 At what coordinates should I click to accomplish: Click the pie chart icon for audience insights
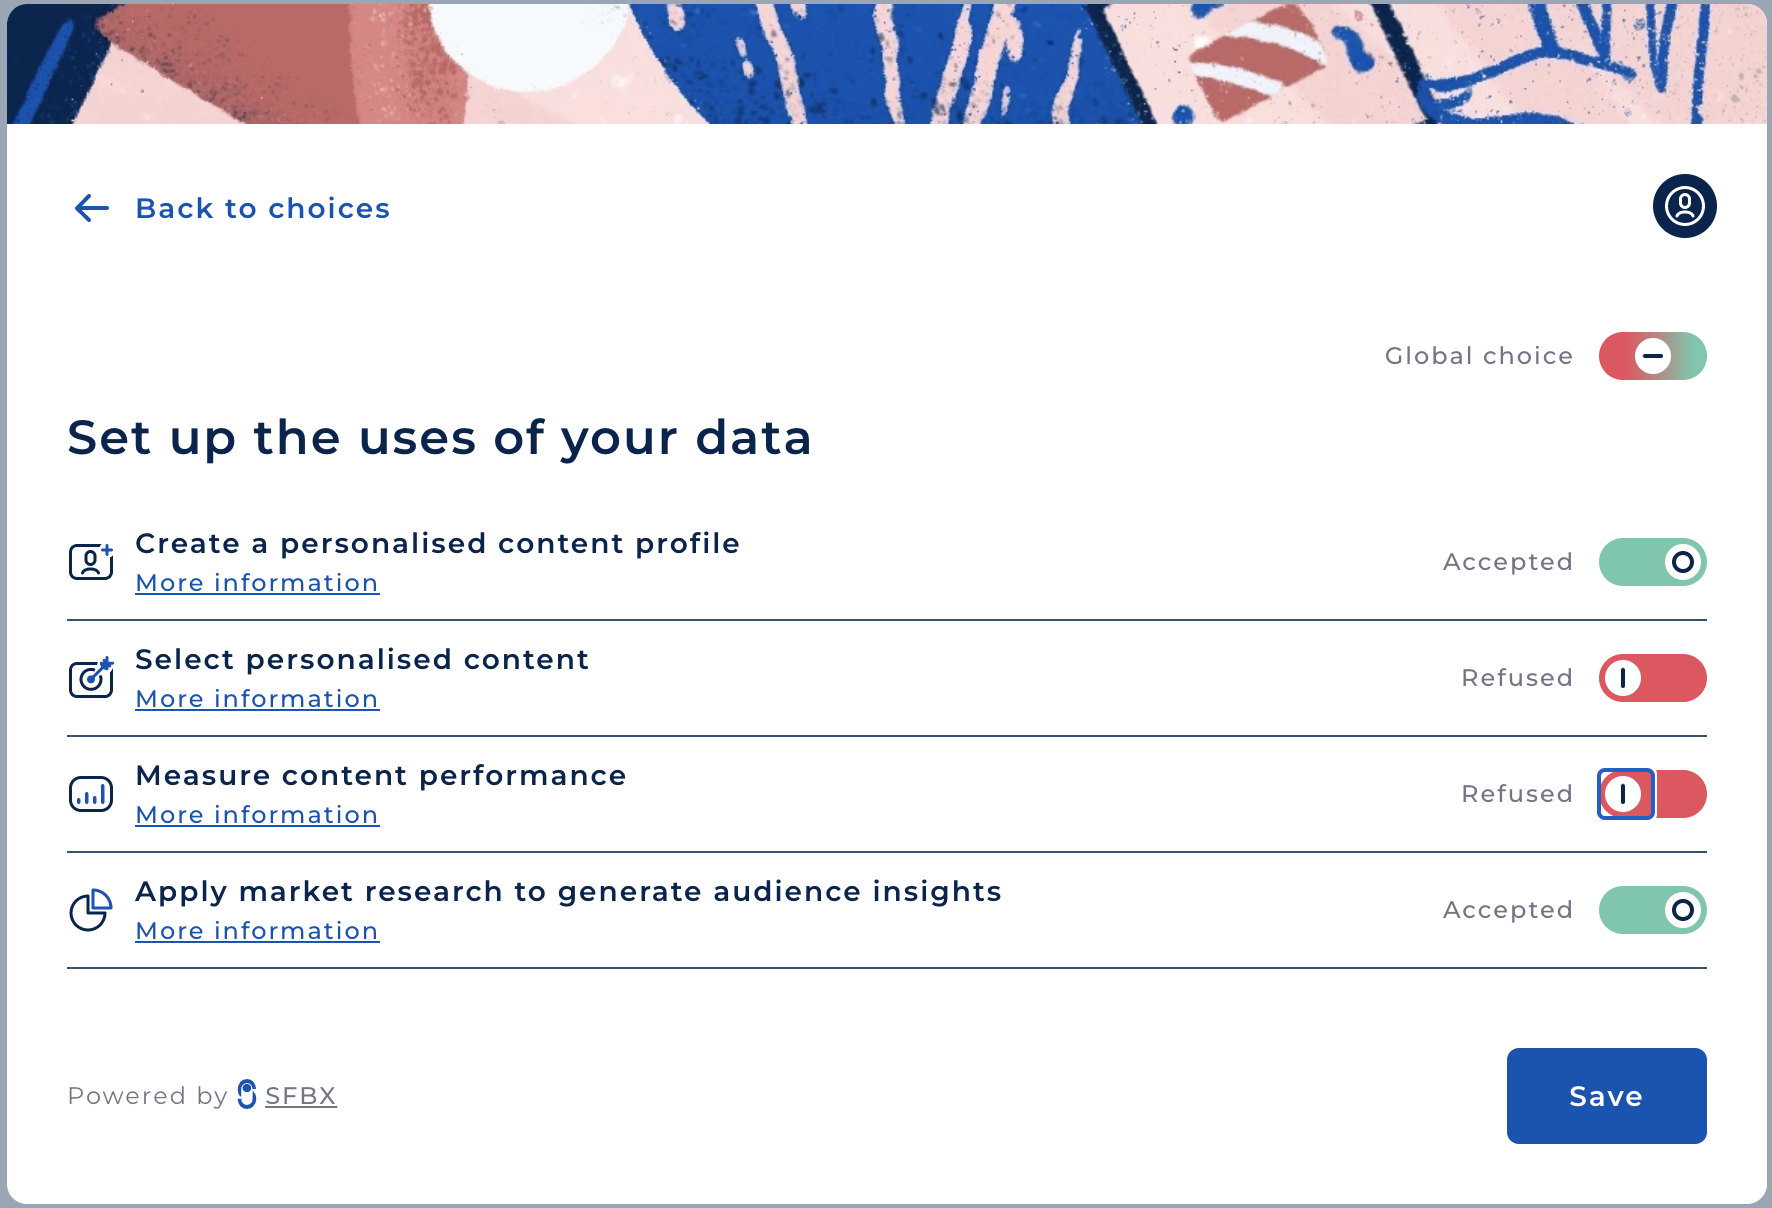pyautogui.click(x=89, y=910)
